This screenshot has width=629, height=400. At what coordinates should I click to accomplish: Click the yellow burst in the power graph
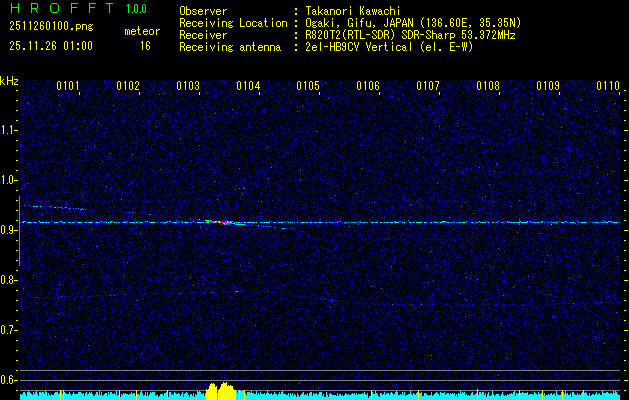coord(219,390)
